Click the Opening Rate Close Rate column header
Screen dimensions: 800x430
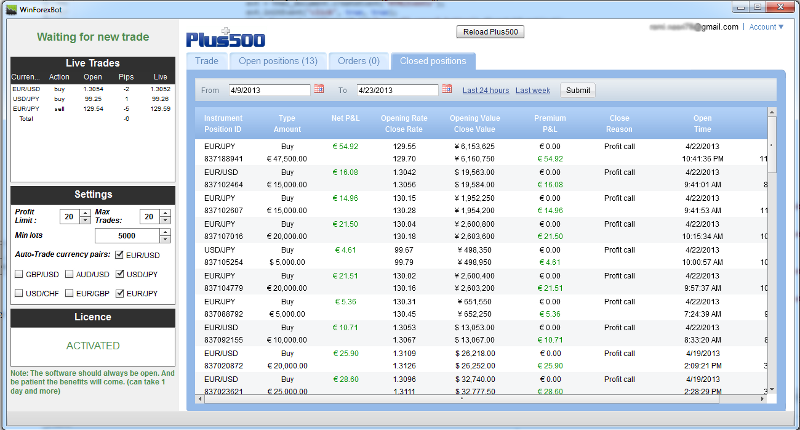coord(404,123)
